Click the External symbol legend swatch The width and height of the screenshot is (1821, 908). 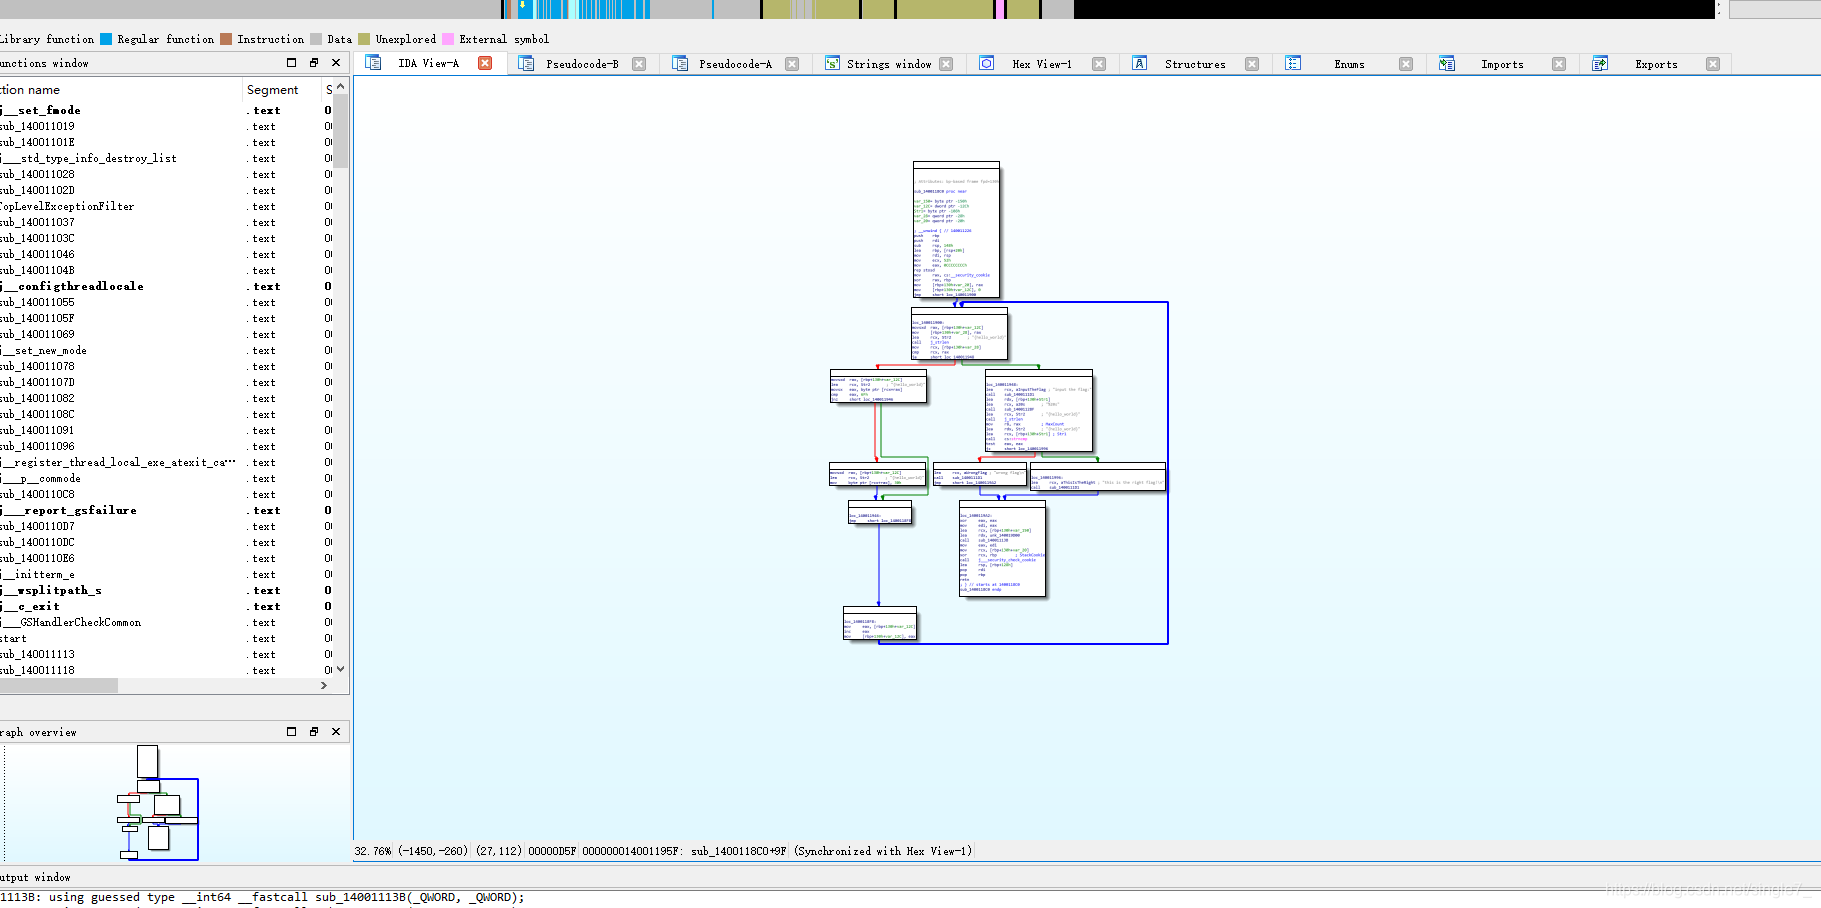click(x=448, y=39)
